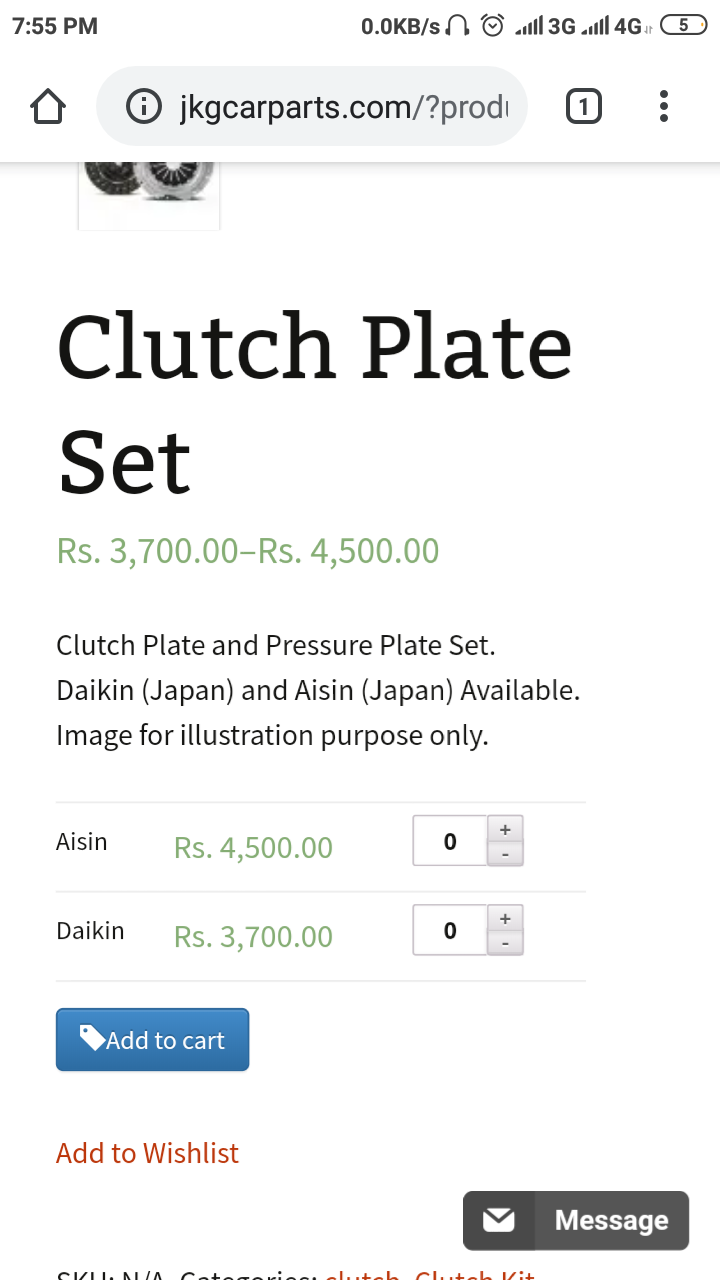Open the tab switcher showing 1 tab

coord(584,106)
